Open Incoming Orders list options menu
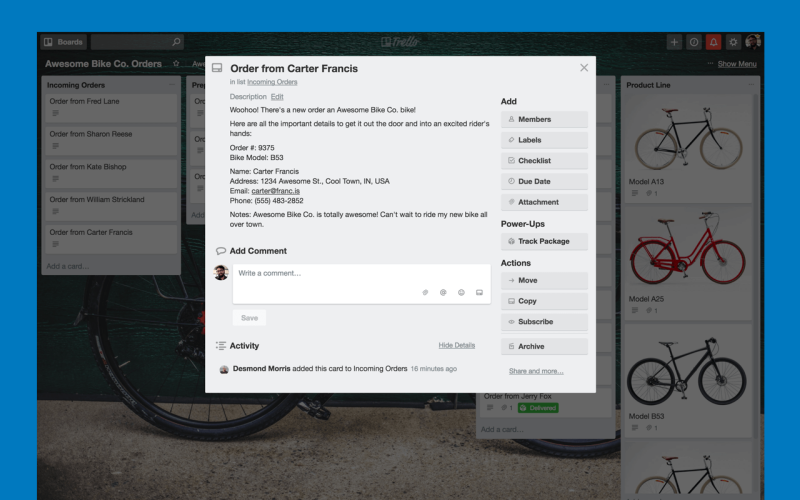The height and width of the screenshot is (500, 800). coord(172,85)
